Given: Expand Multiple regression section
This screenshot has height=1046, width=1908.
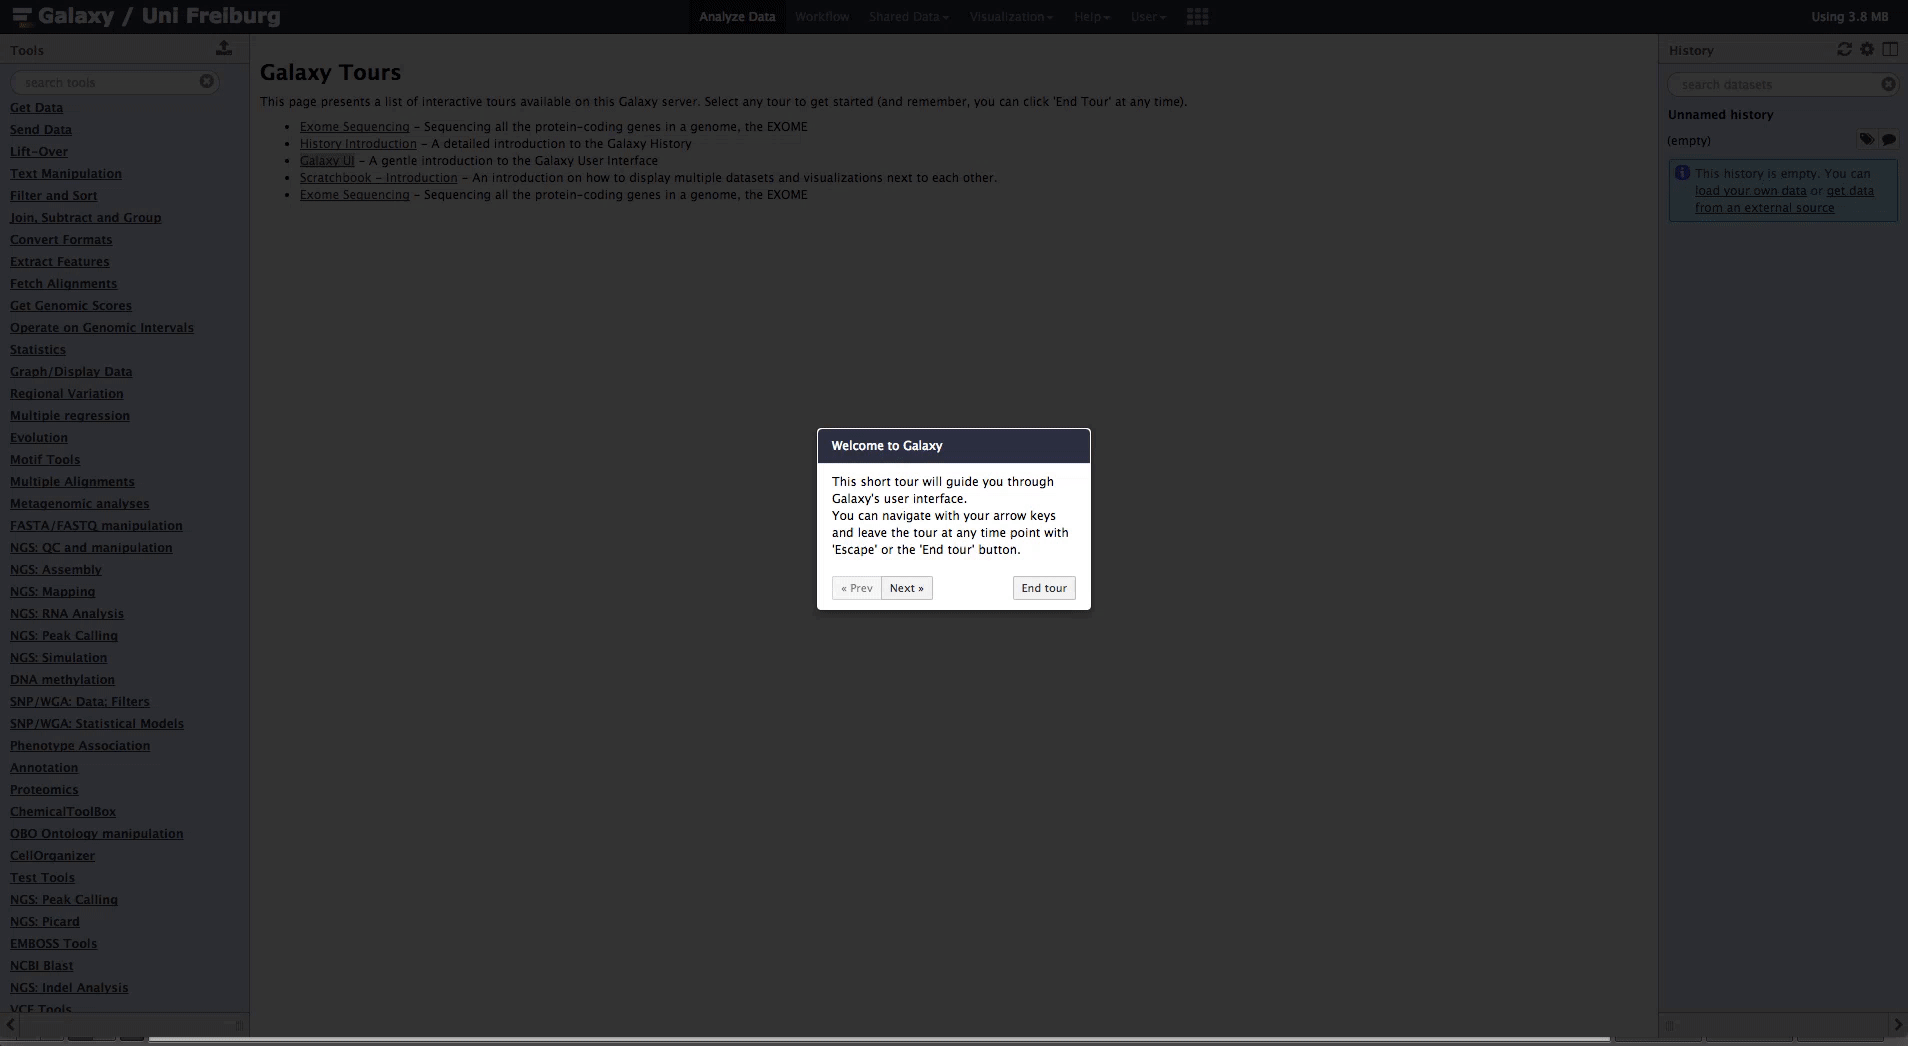Looking at the screenshot, I should pyautogui.click(x=70, y=416).
